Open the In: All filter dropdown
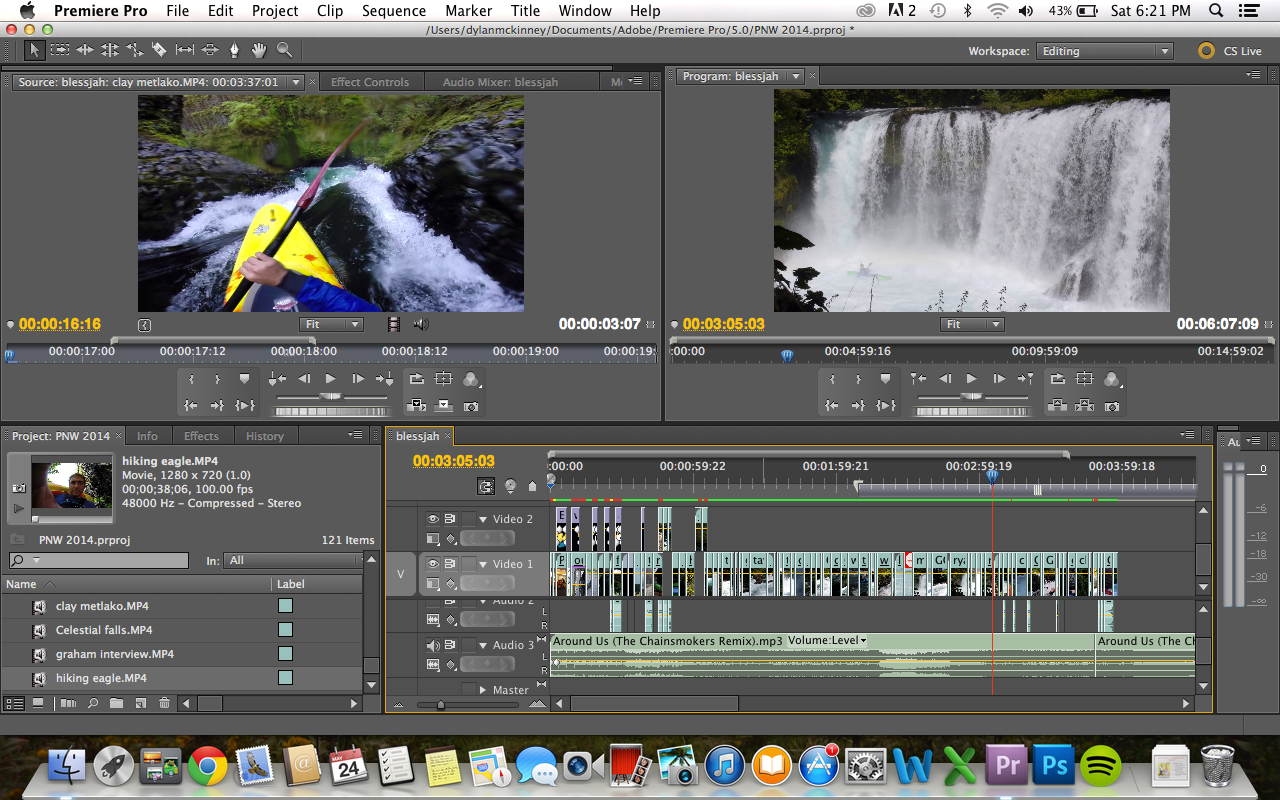 (x=293, y=560)
